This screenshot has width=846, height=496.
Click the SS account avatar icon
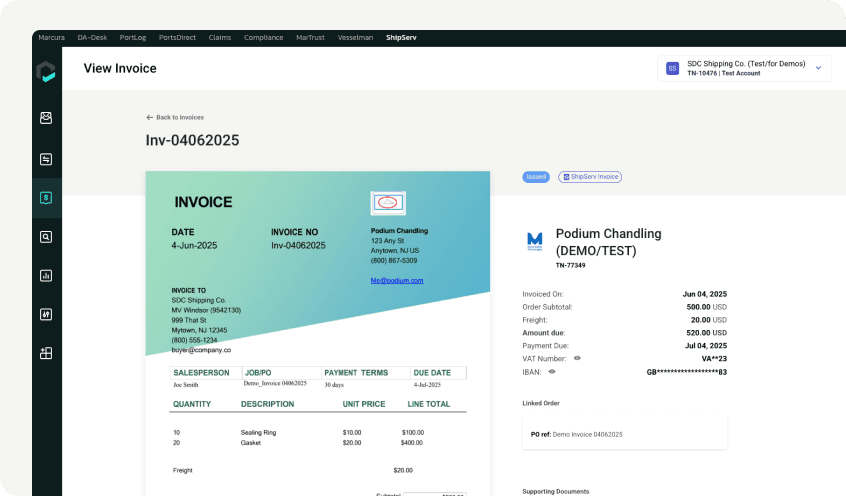pyautogui.click(x=672, y=69)
